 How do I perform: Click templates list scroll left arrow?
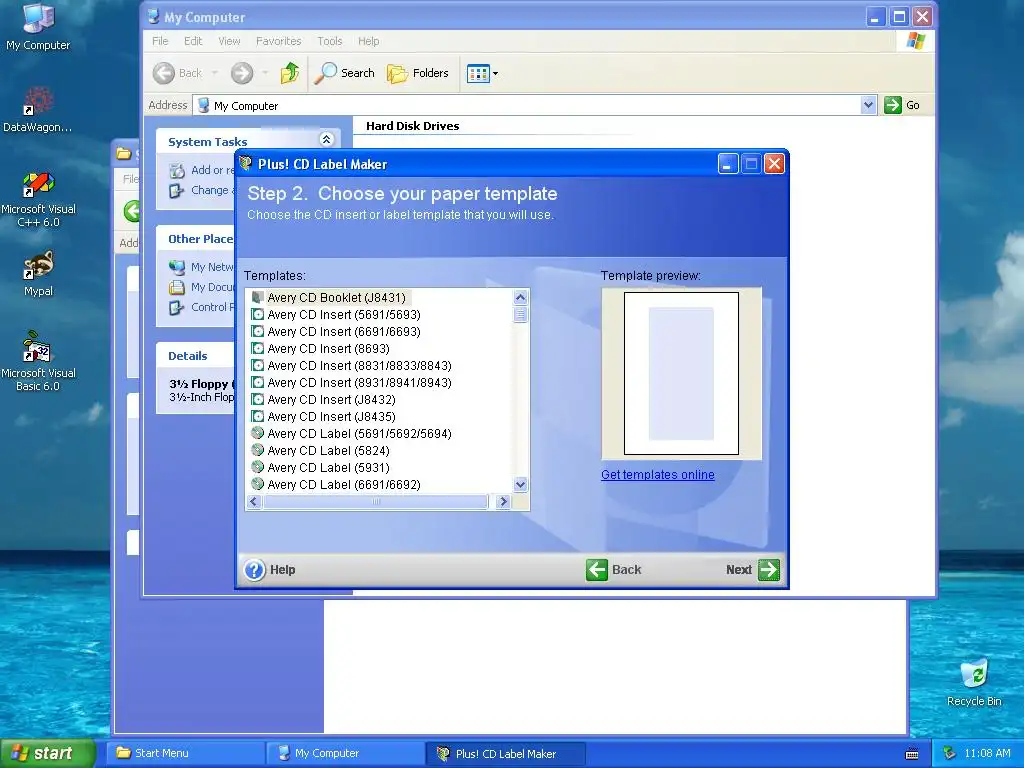click(x=254, y=502)
